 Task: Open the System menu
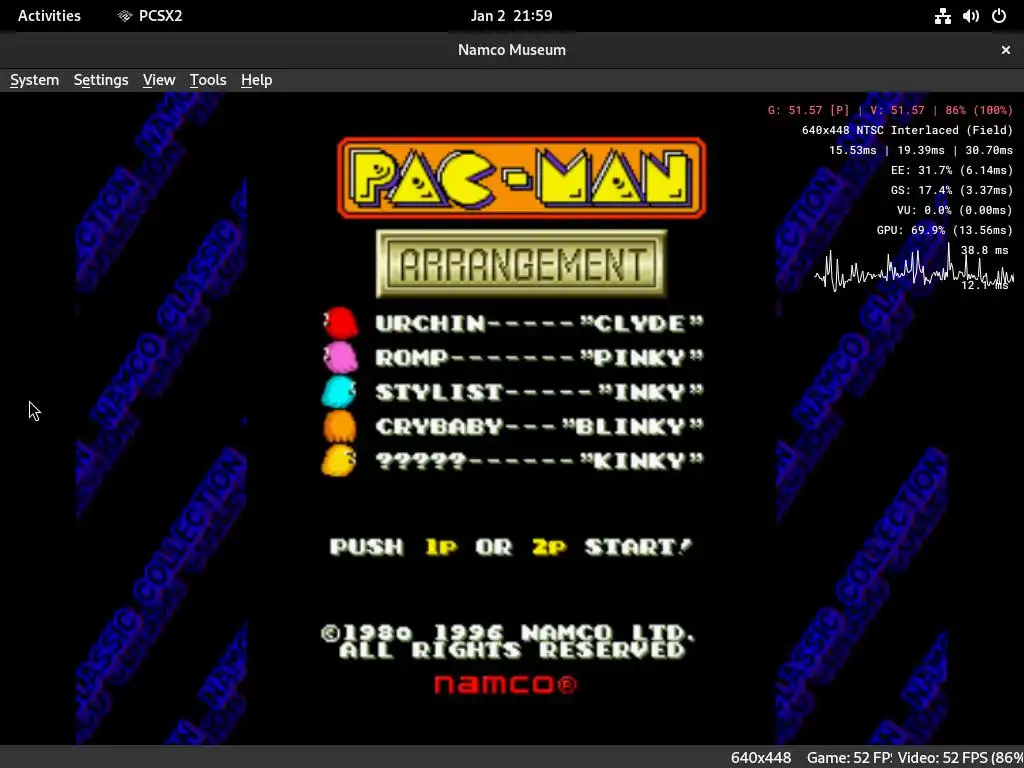[x=35, y=80]
